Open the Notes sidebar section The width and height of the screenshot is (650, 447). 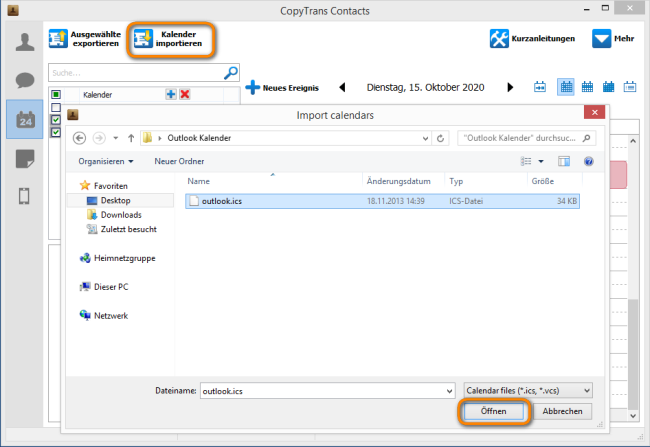click(24, 159)
